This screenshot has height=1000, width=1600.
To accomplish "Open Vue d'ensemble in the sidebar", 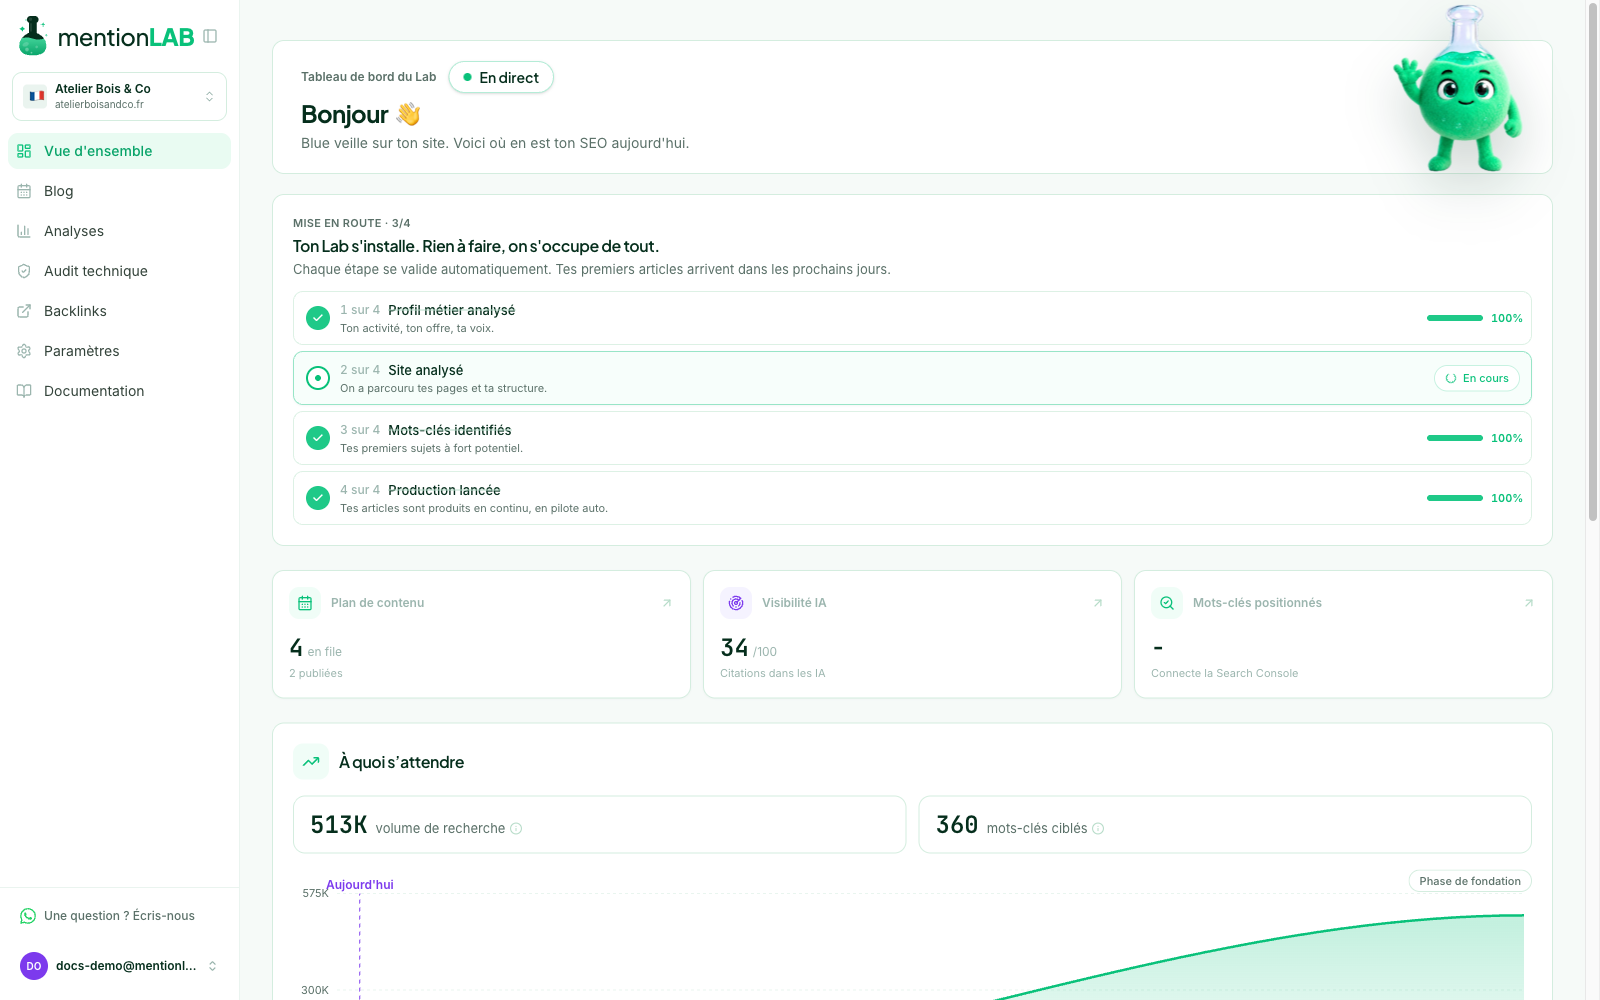I will click(119, 151).
